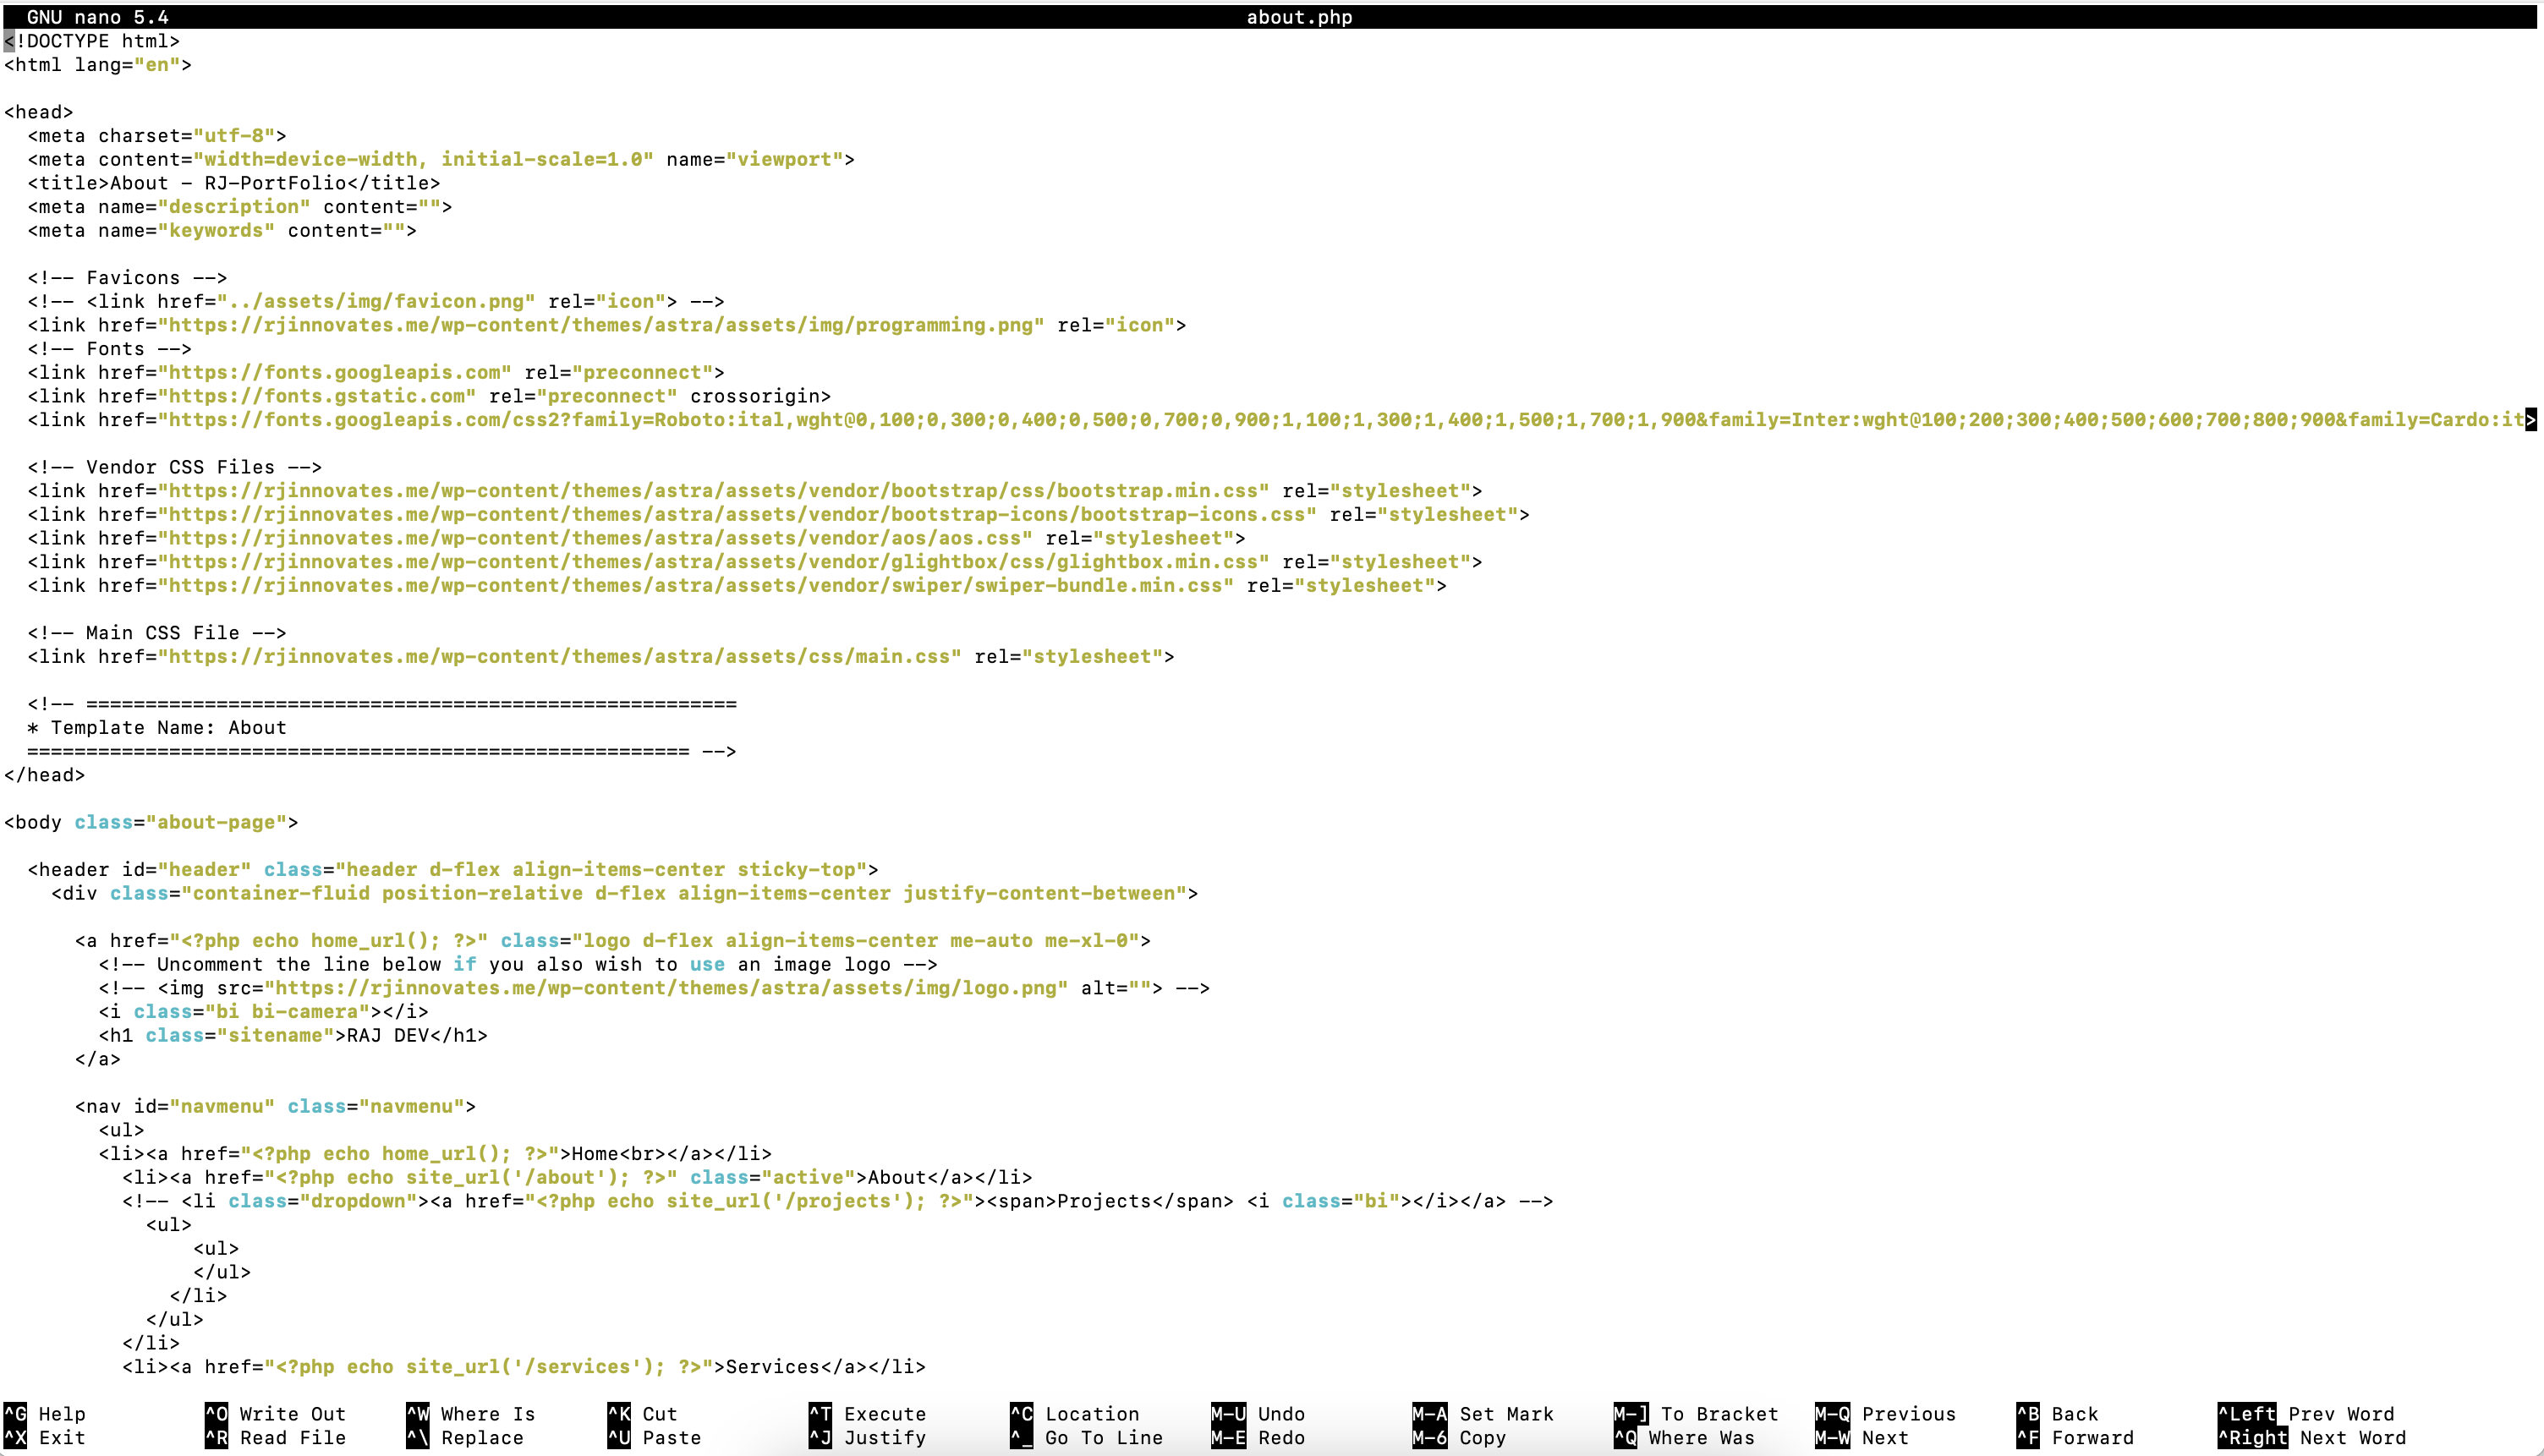
Task: Click the line continuation marker at right edge
Action: point(2530,419)
